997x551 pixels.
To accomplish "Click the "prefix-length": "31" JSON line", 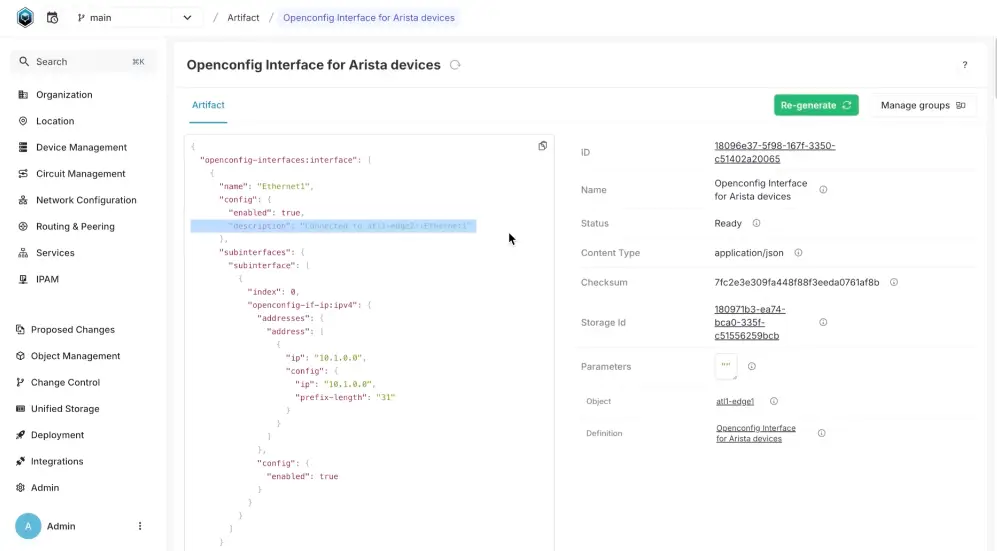I will (x=345, y=397).
